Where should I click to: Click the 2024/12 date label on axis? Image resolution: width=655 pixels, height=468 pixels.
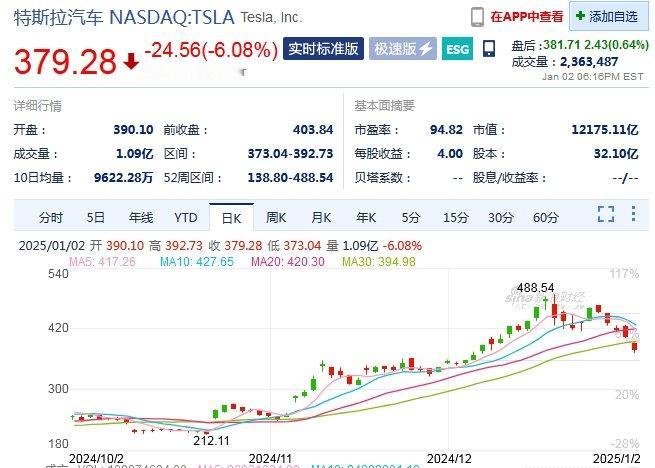point(449,458)
